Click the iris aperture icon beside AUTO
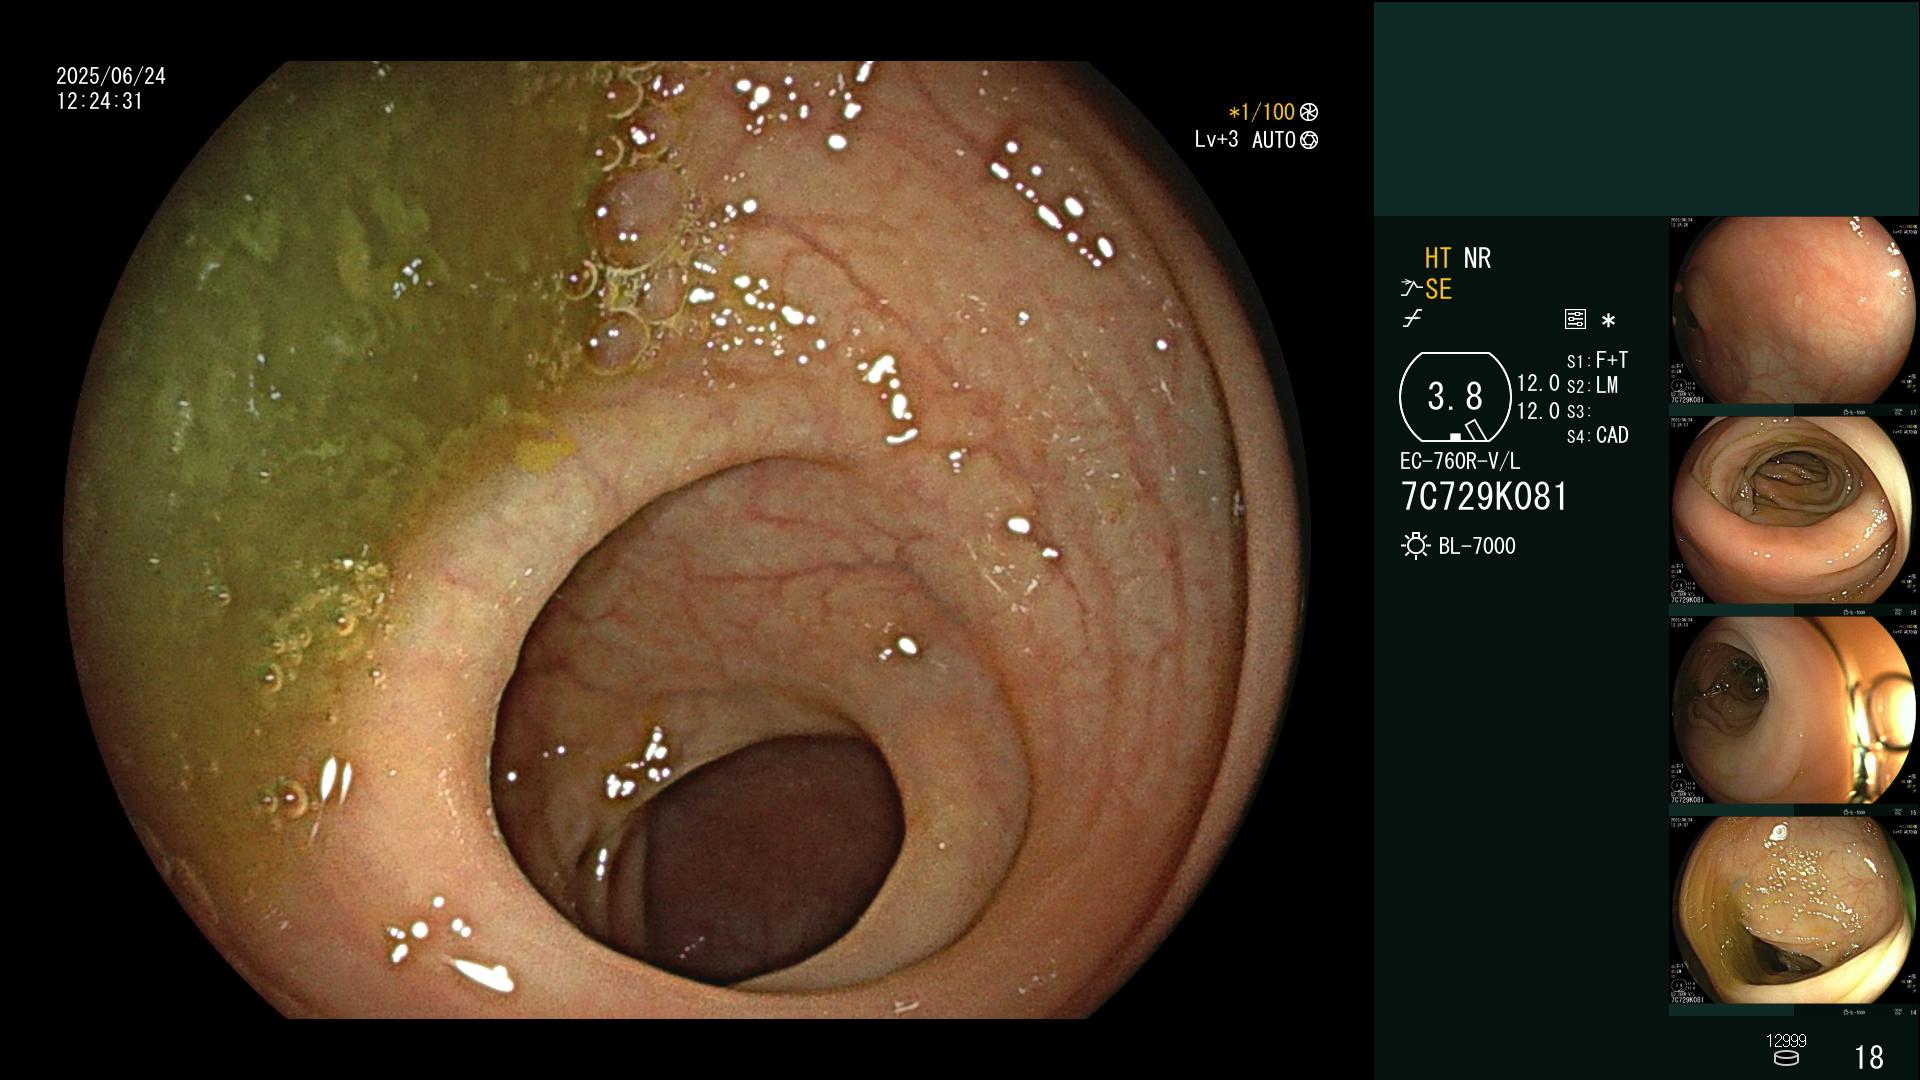1920x1080 pixels. pyautogui.click(x=1309, y=141)
